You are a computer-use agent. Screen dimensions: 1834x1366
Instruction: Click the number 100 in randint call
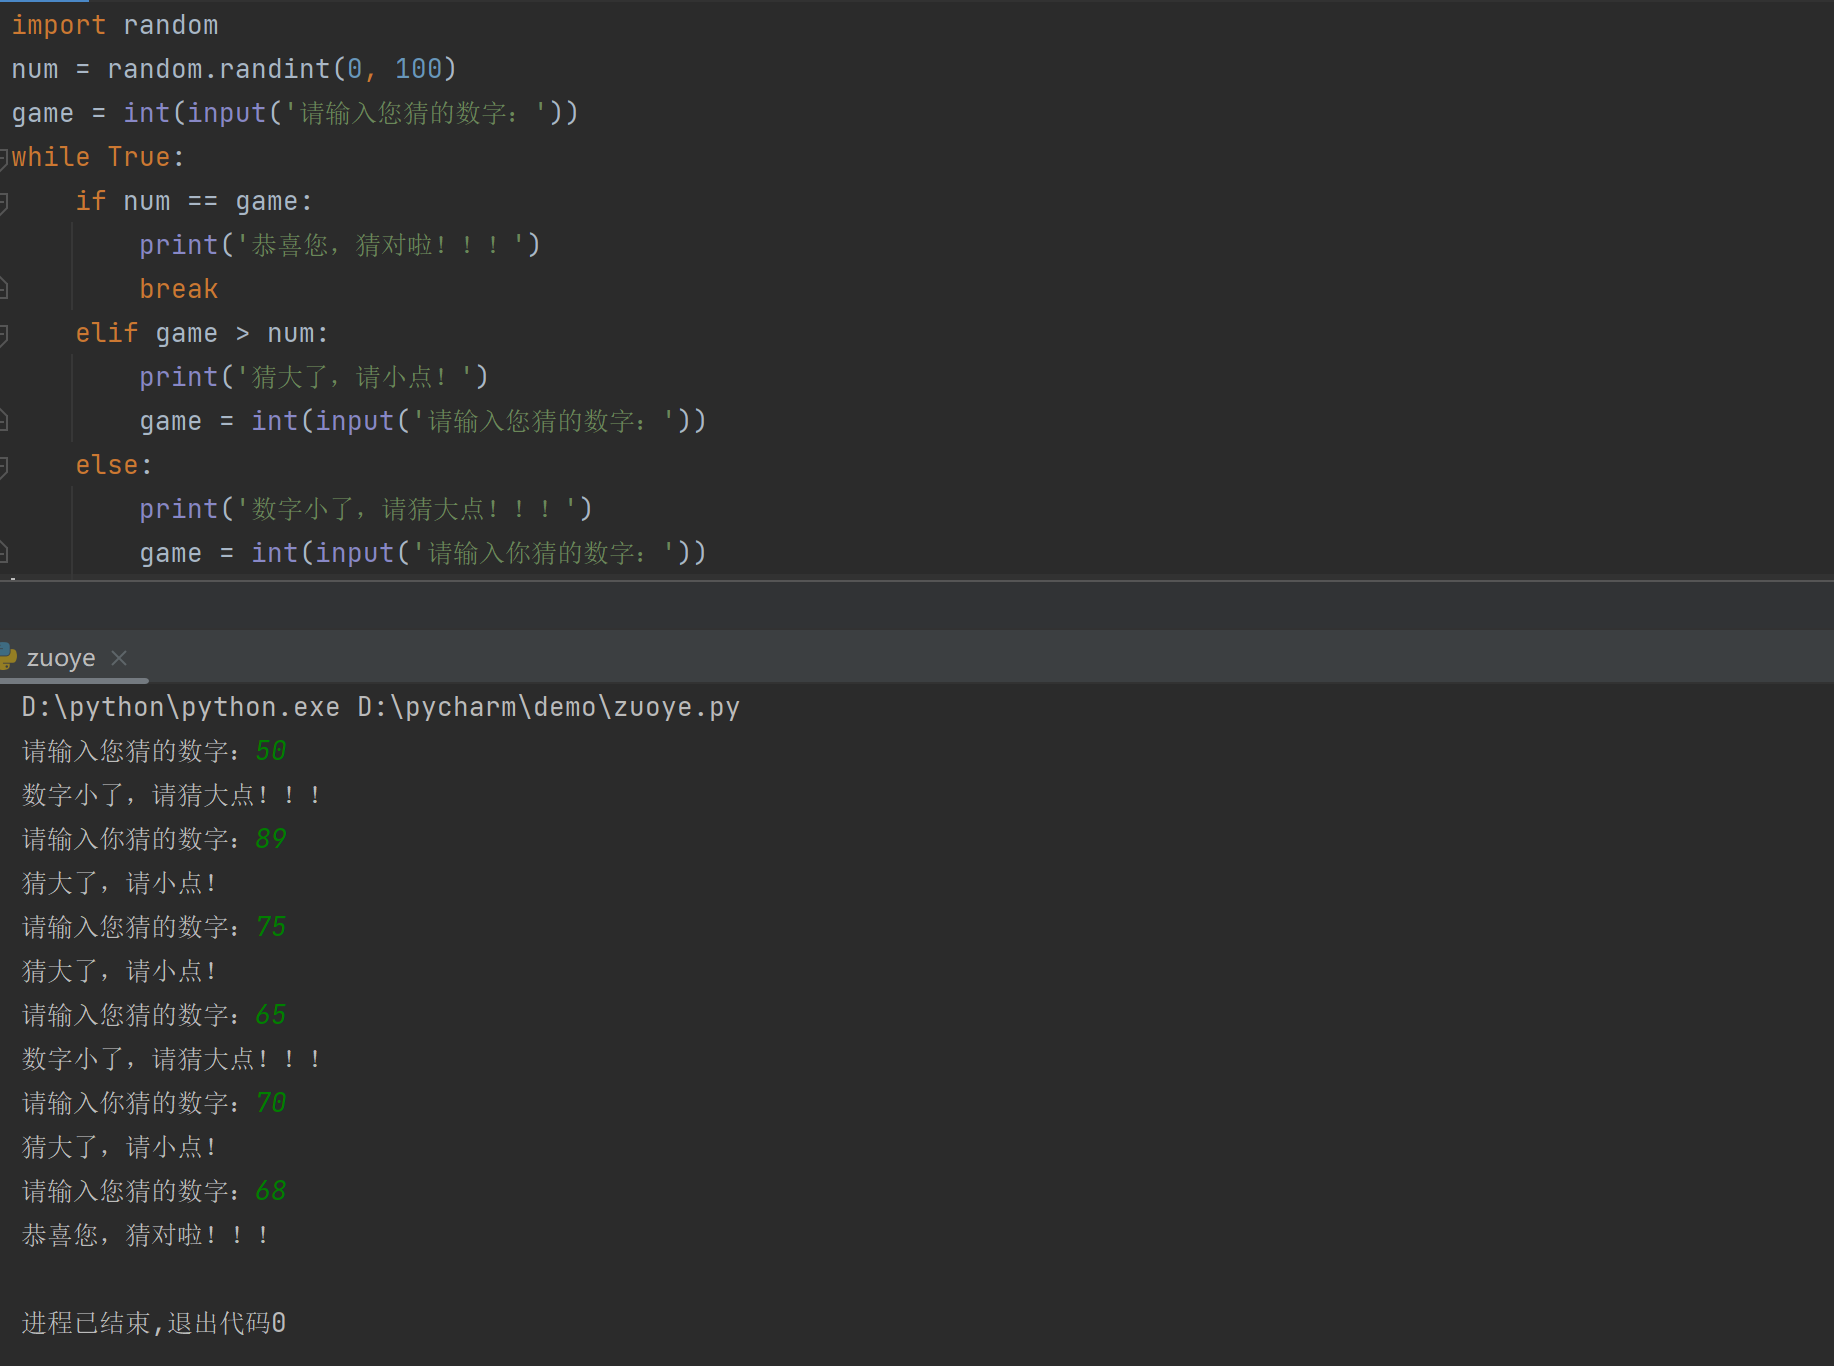[x=418, y=69]
